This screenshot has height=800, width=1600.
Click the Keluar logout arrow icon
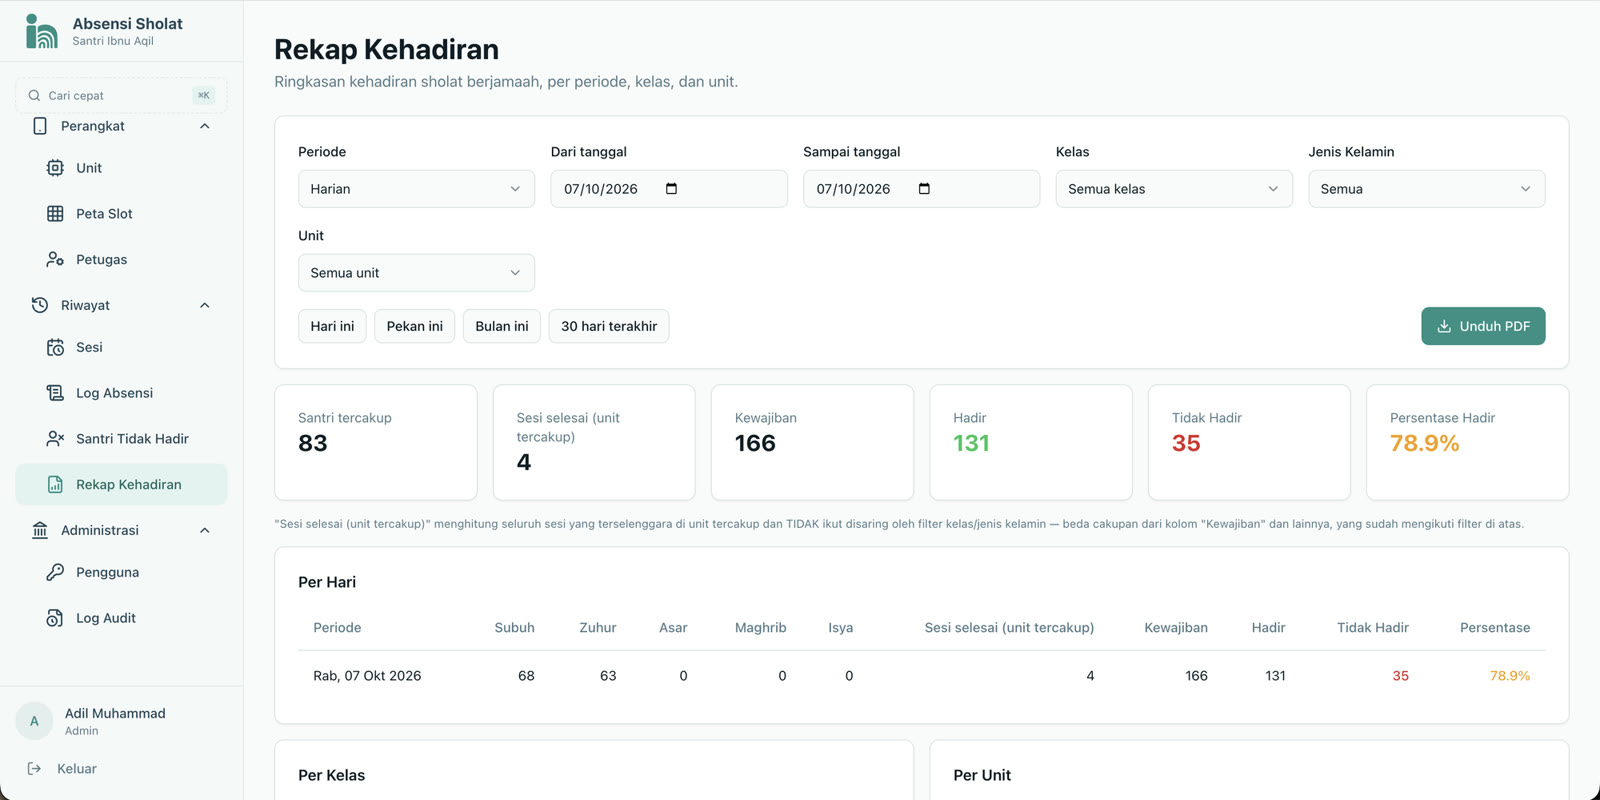[x=34, y=769]
